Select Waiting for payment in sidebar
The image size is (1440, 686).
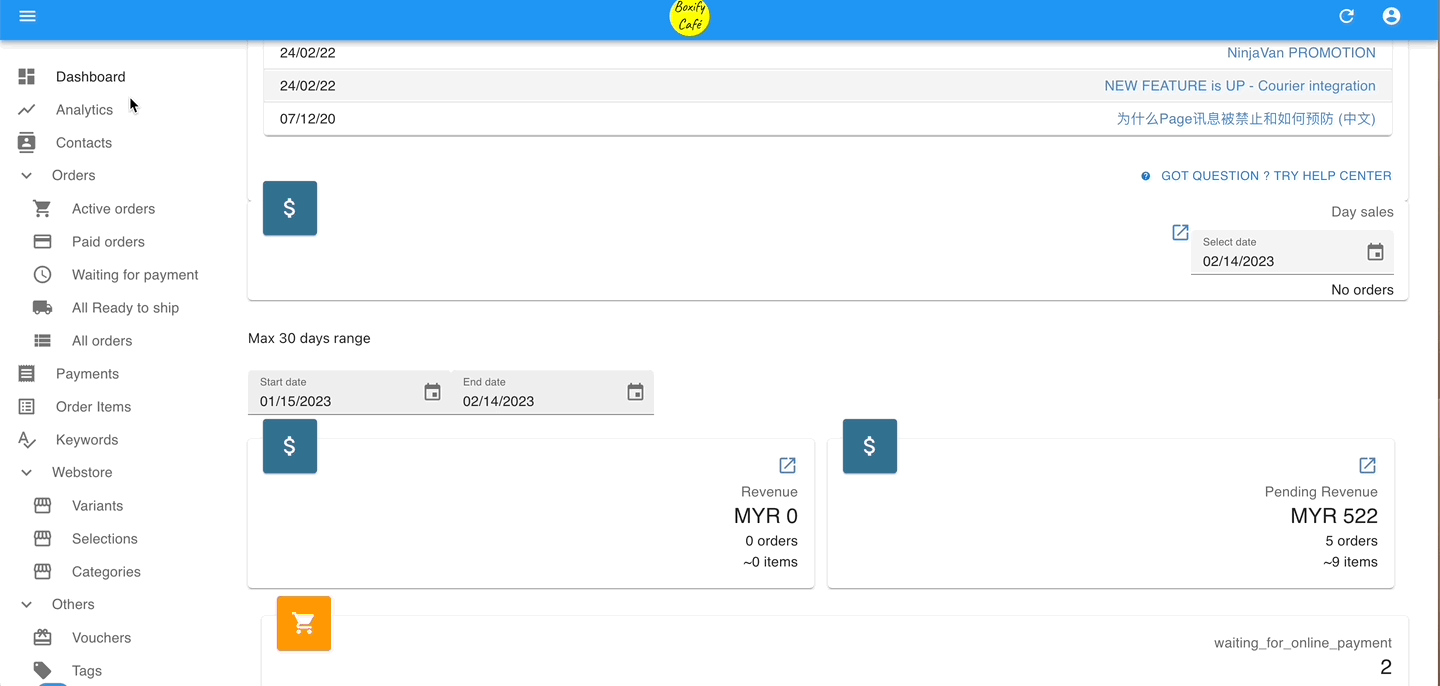[135, 275]
